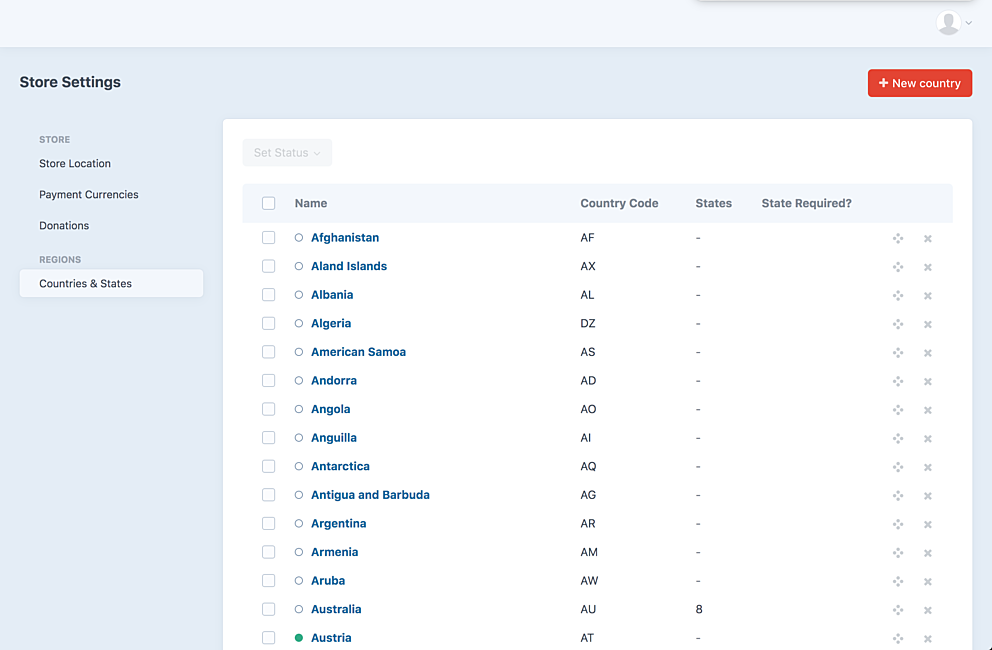
Task: Go to Payment Currencies settings
Action: (89, 194)
